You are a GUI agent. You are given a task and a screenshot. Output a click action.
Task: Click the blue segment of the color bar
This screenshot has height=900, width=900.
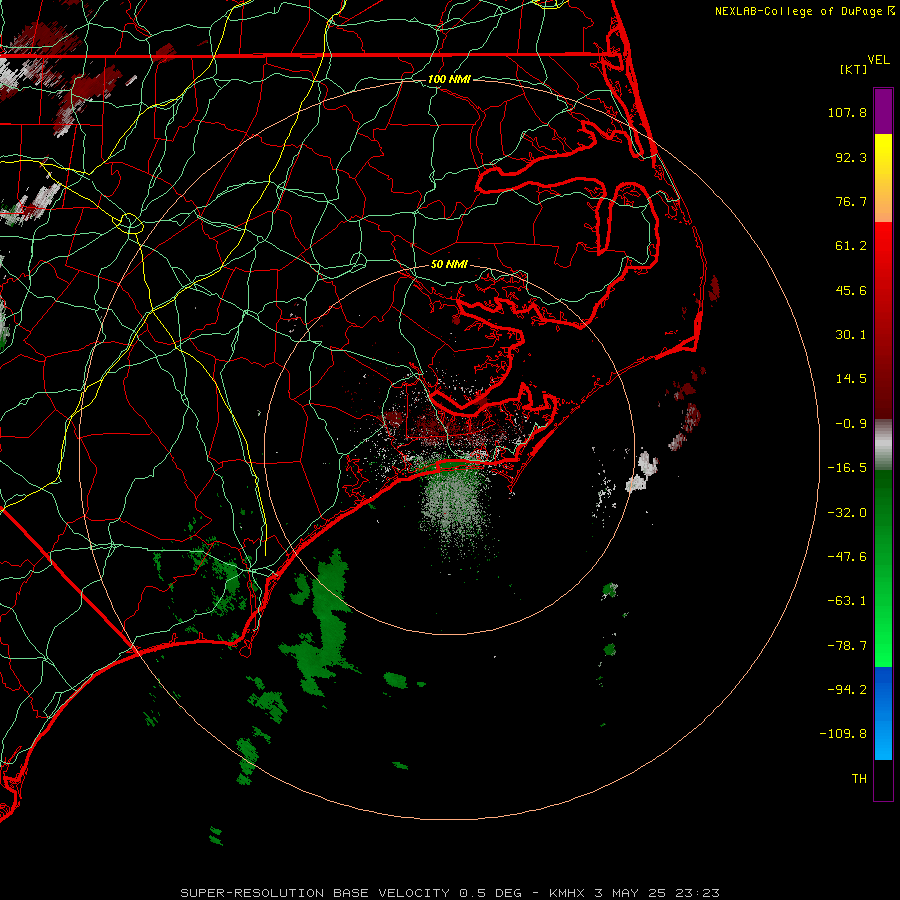(x=883, y=713)
